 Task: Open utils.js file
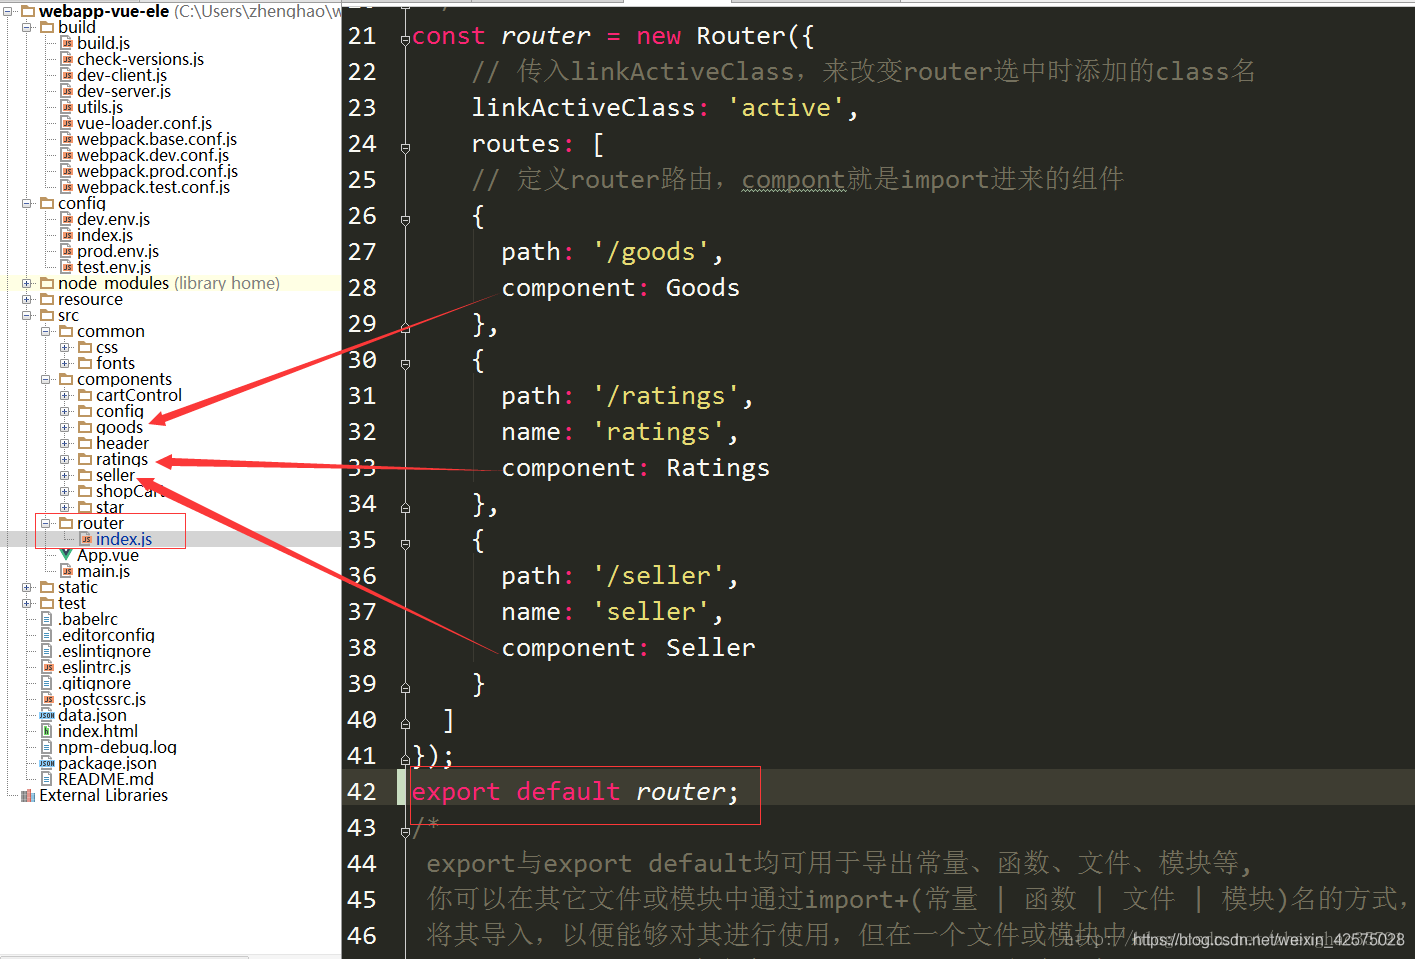point(100,107)
